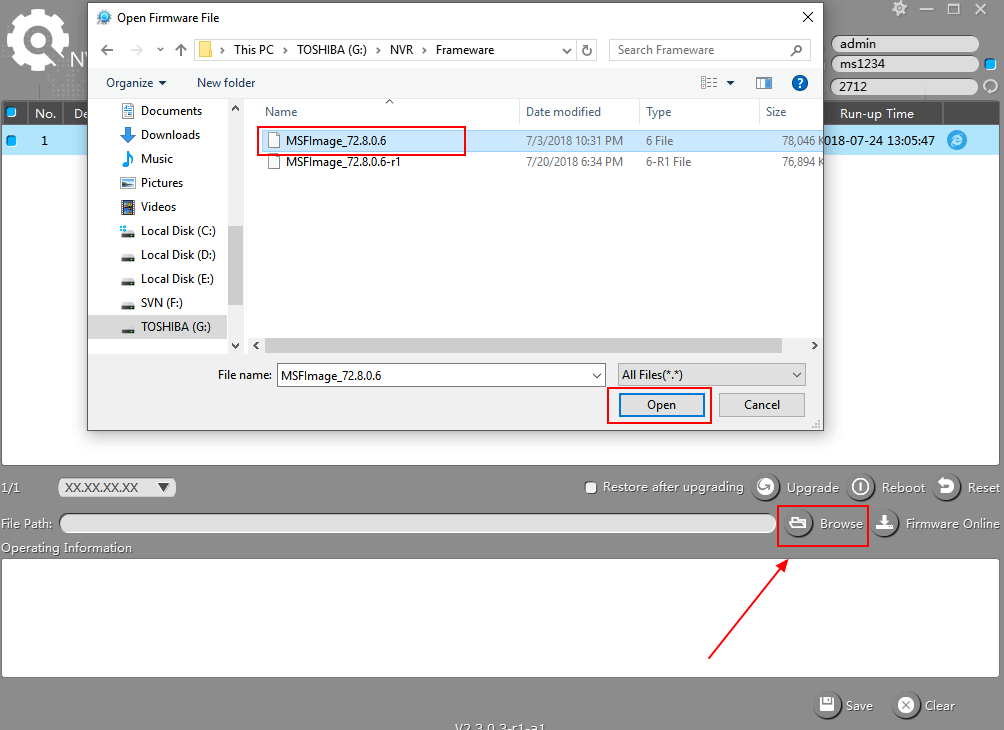Open Downloads in navigation pane
This screenshot has height=730, width=1004.
170,134
